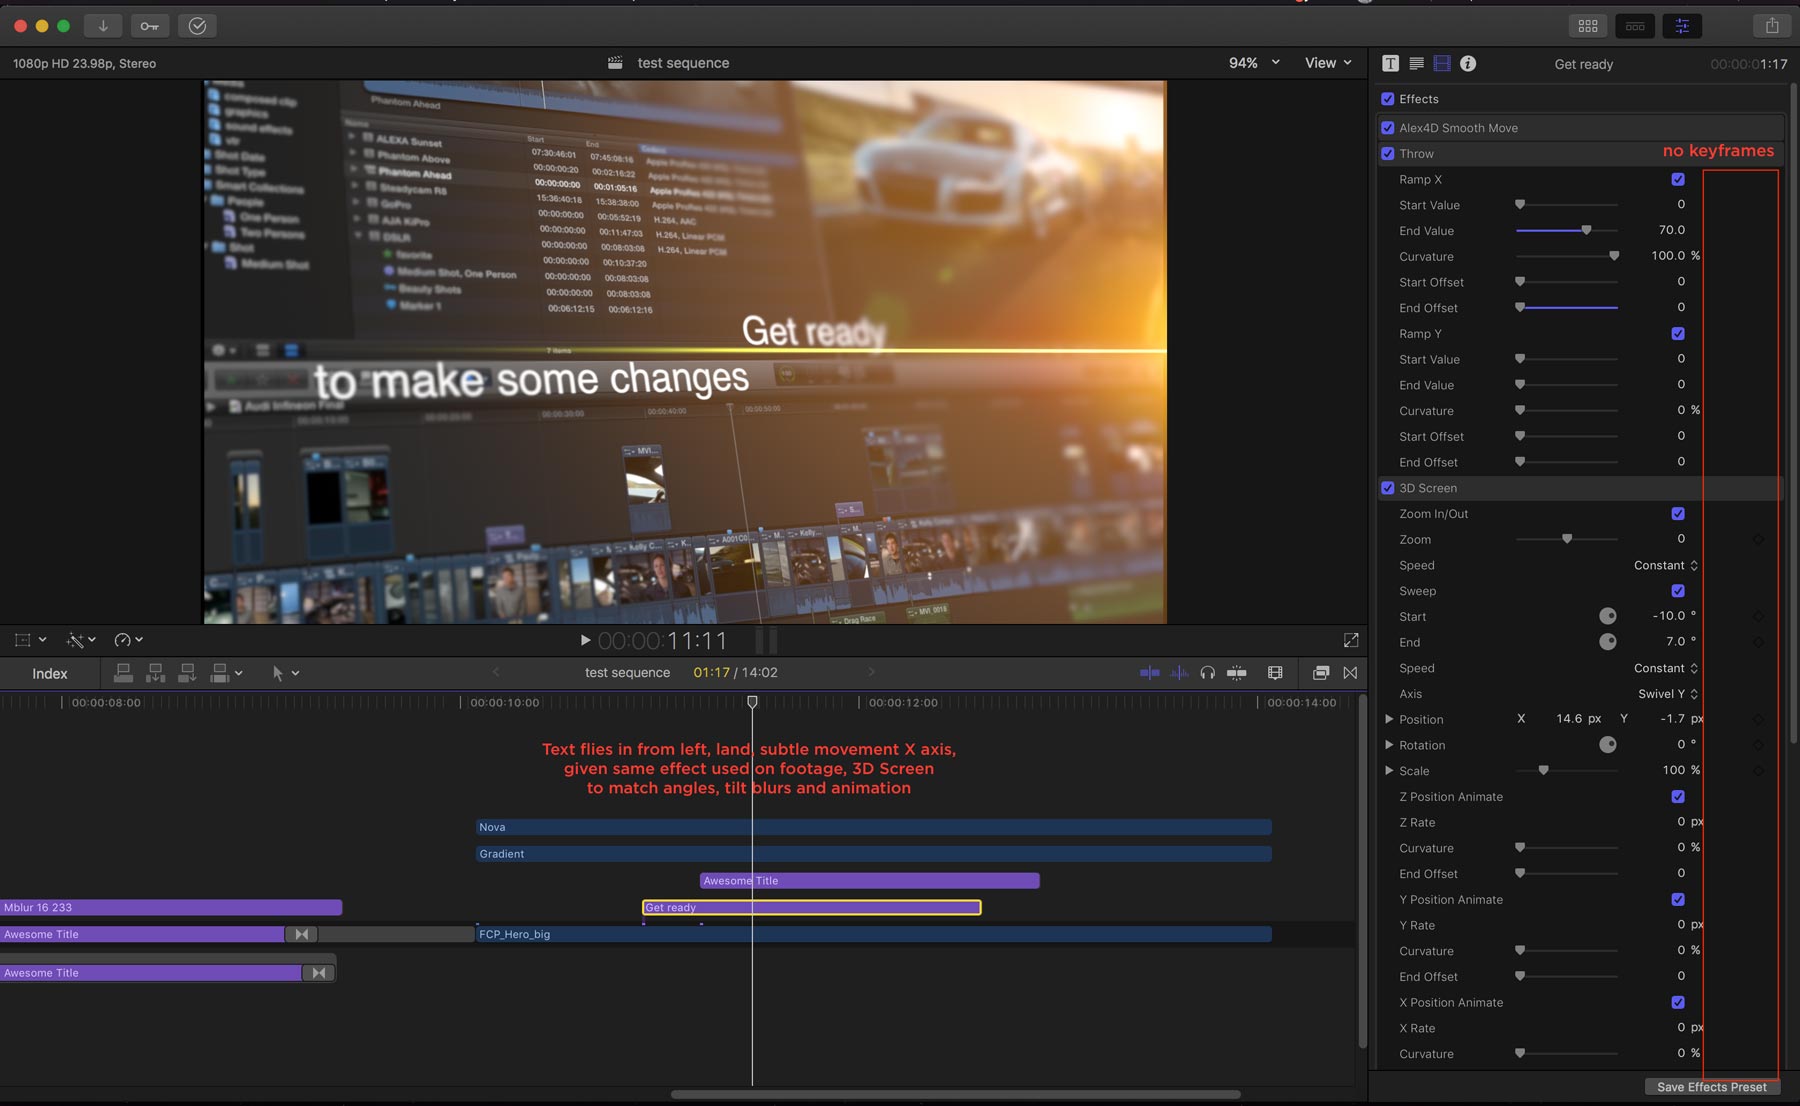1800x1106 pixels.
Task: Select the Get ready clip in timeline
Action: 811,907
